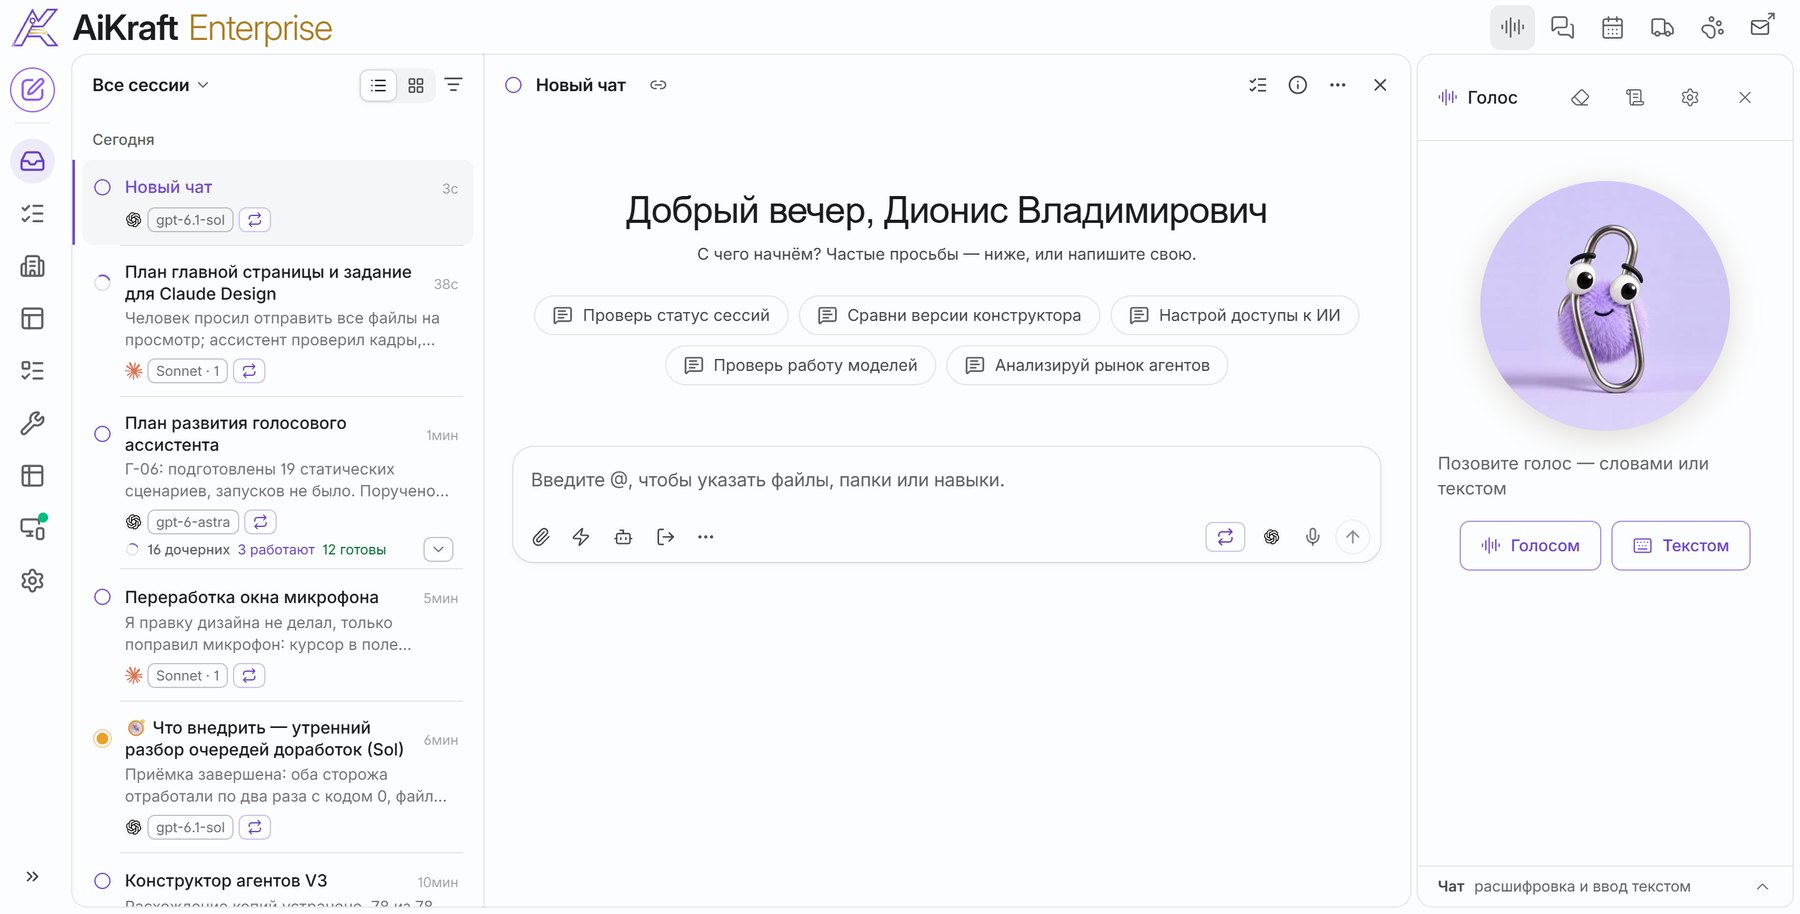The image size is (1800, 914).
Task: Click the gpt-6-astra model tag
Action: point(193,522)
